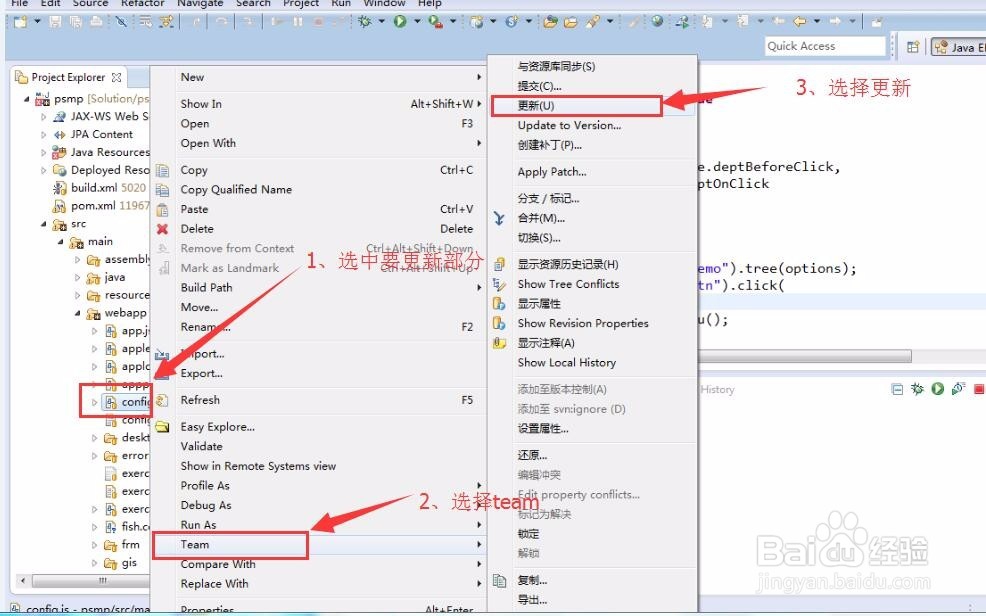Click the New Server toolbar icon
986x616 pixels.
click(477, 22)
